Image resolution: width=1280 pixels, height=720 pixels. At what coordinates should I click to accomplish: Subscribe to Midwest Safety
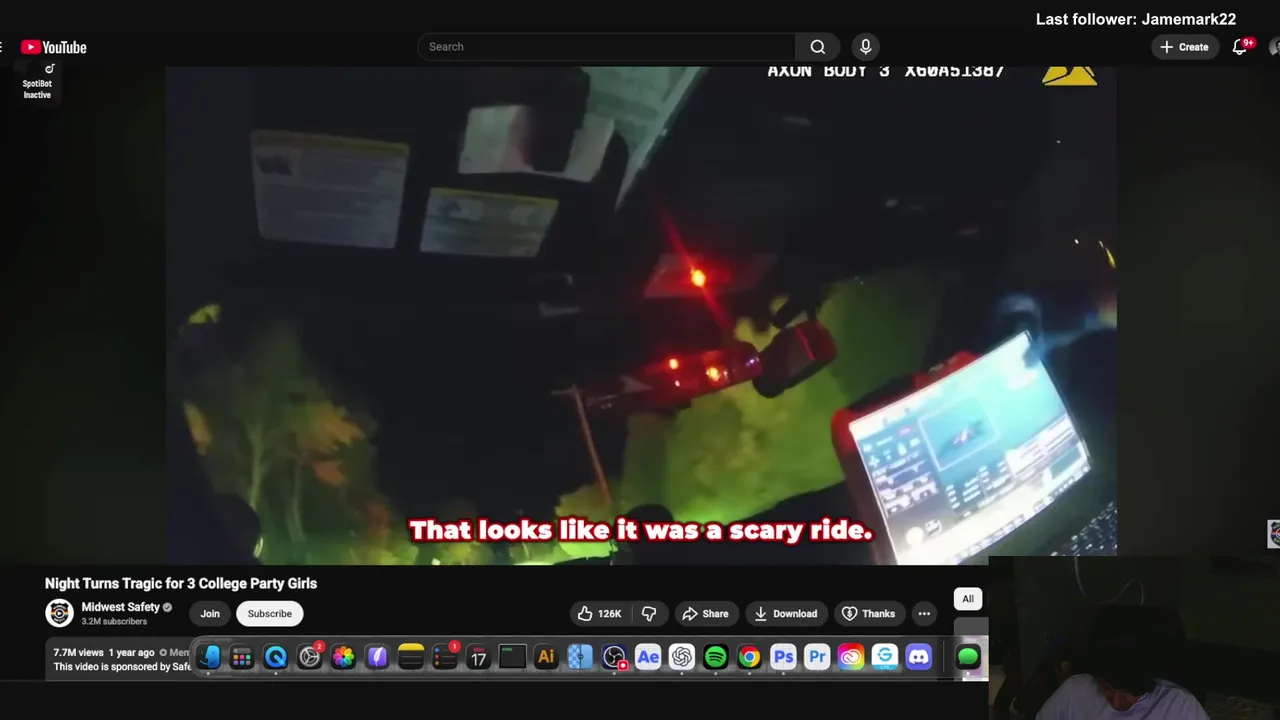[x=270, y=614]
